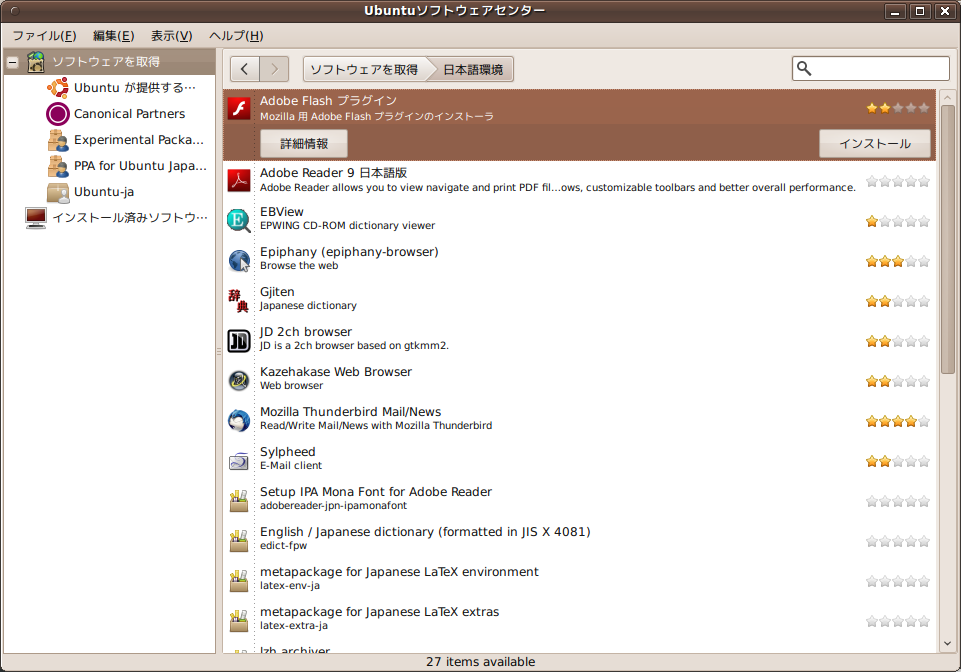Click the ソフトウェアを取得 sidebar icon
This screenshot has width=961, height=672.
(x=36, y=62)
